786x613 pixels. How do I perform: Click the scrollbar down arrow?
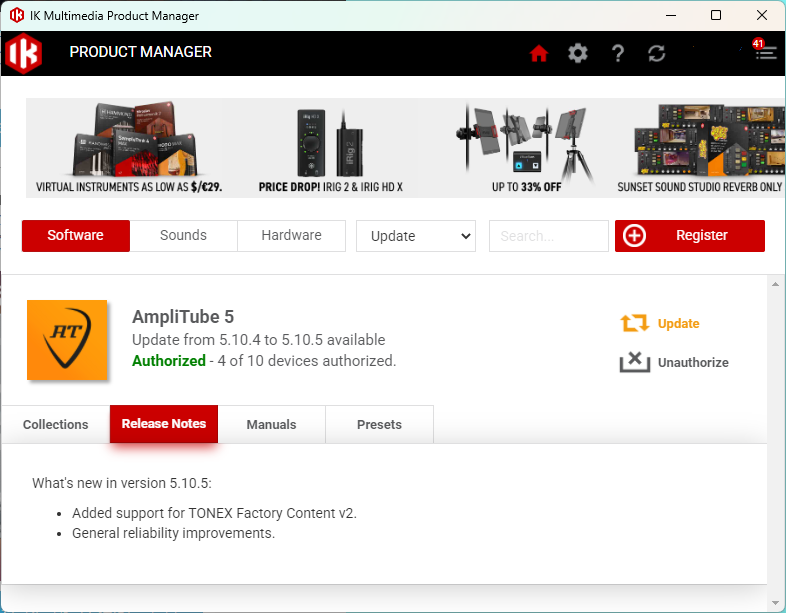point(775,603)
